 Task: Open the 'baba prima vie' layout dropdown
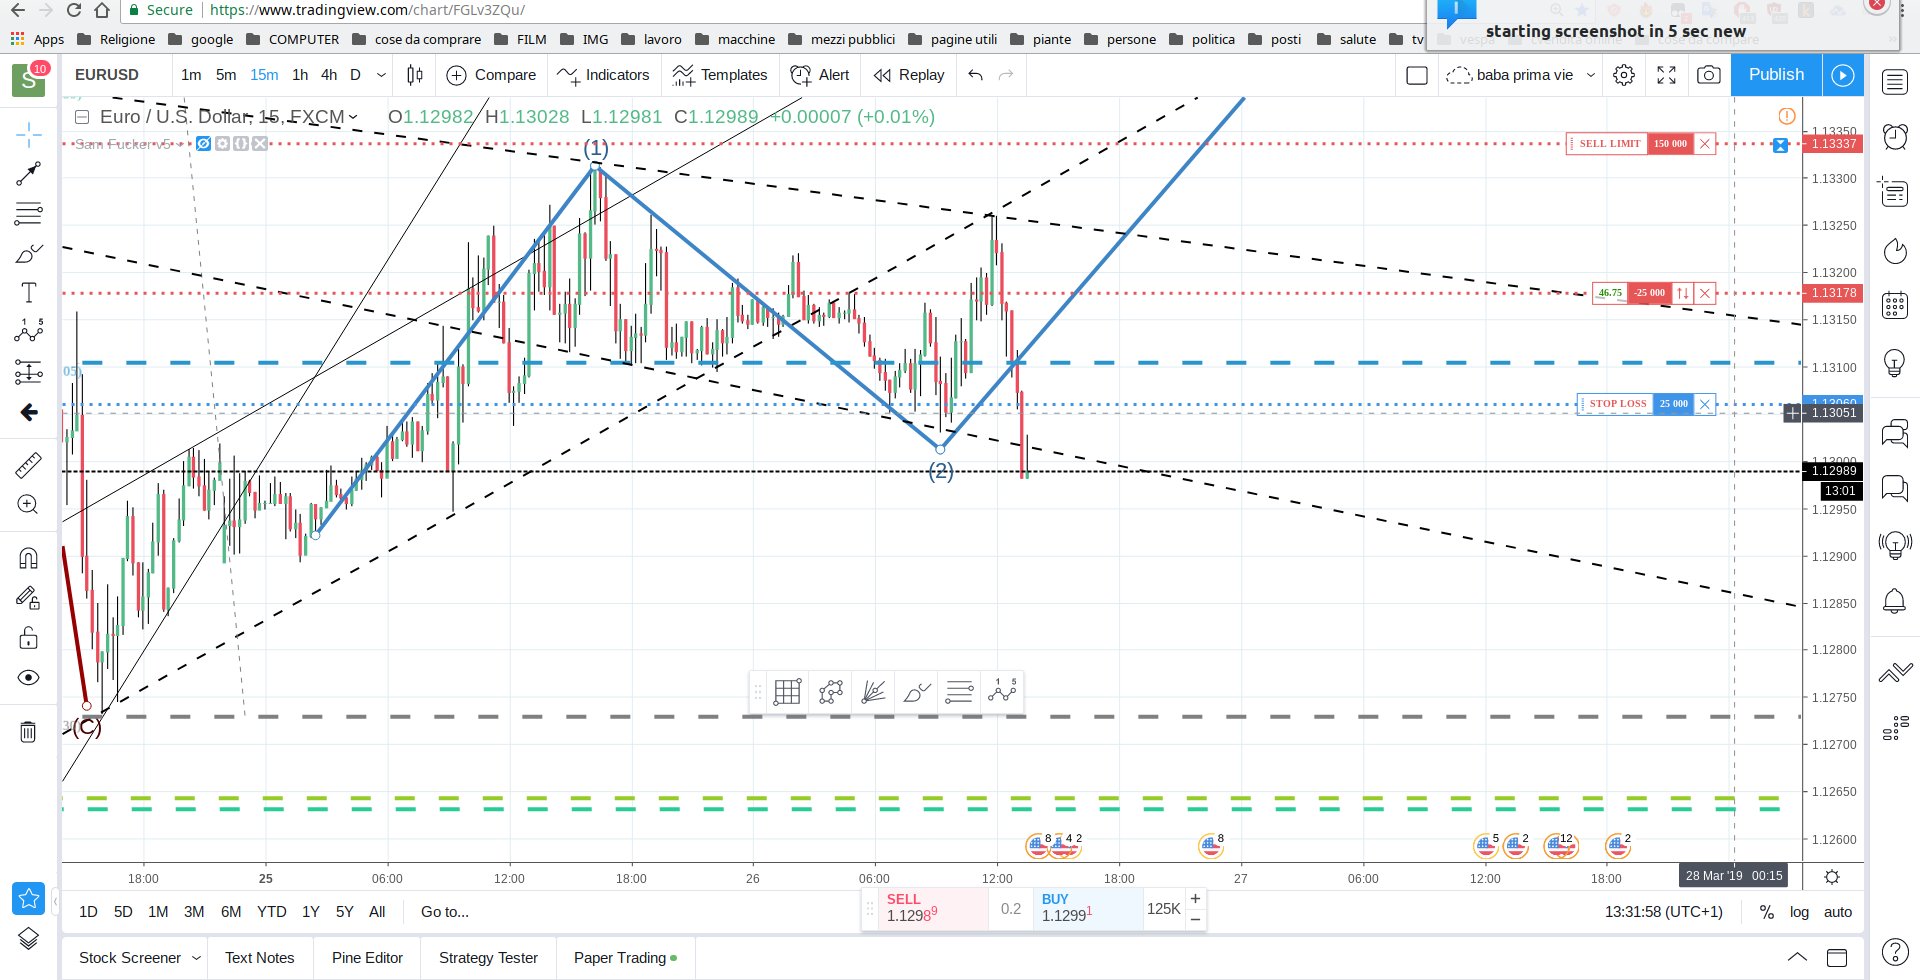1591,75
